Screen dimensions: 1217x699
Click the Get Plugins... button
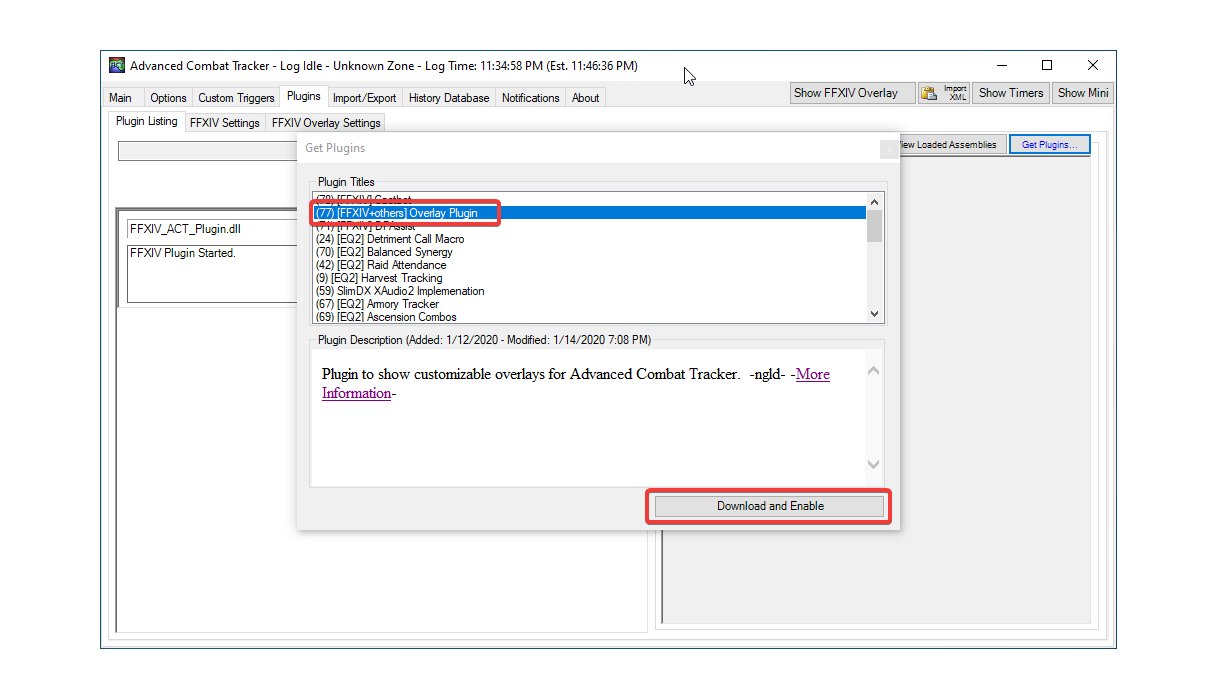(x=1049, y=145)
